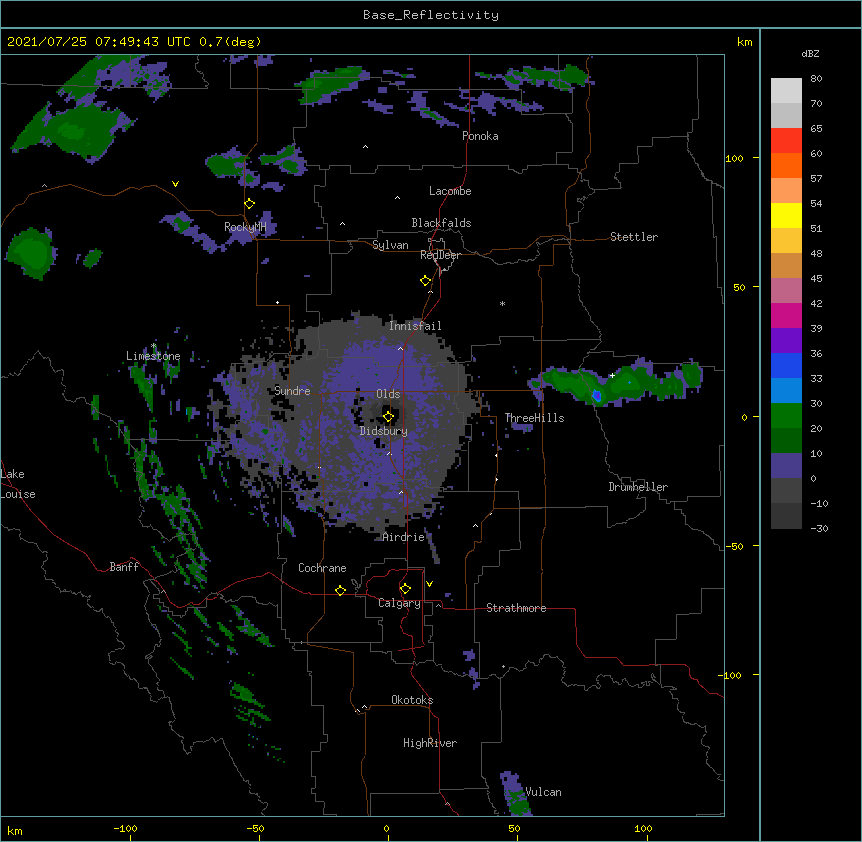This screenshot has height=842, width=862.
Task: Click the Banff label
Action: tap(124, 567)
